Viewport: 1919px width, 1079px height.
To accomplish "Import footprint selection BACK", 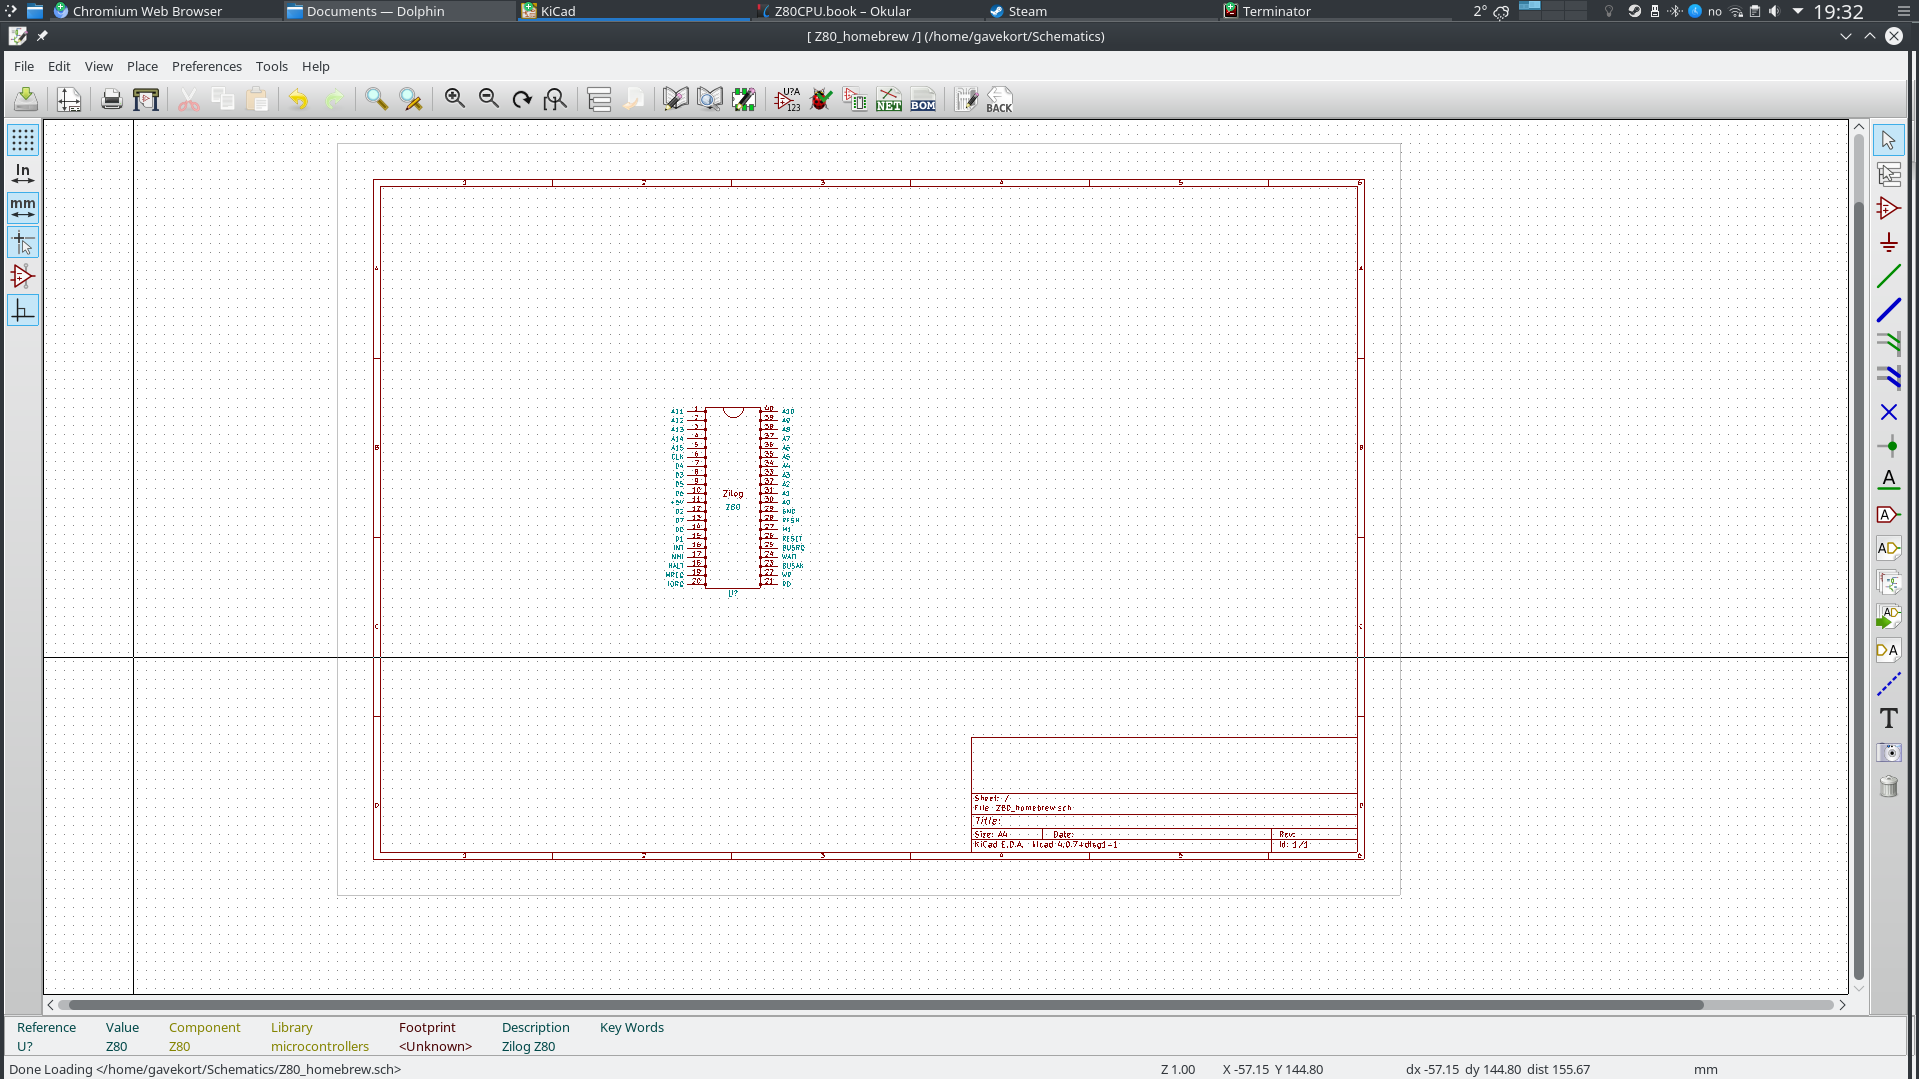I will click(x=1000, y=99).
